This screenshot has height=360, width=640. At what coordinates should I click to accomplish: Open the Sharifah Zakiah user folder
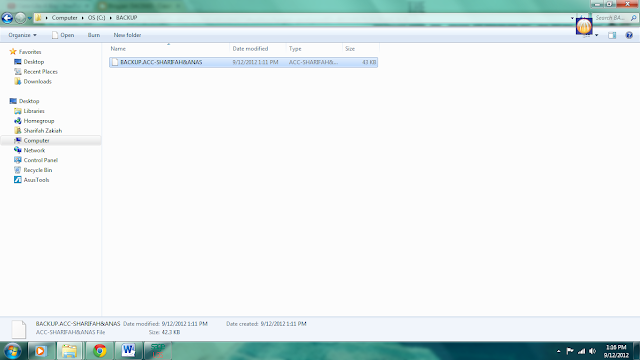point(42,131)
